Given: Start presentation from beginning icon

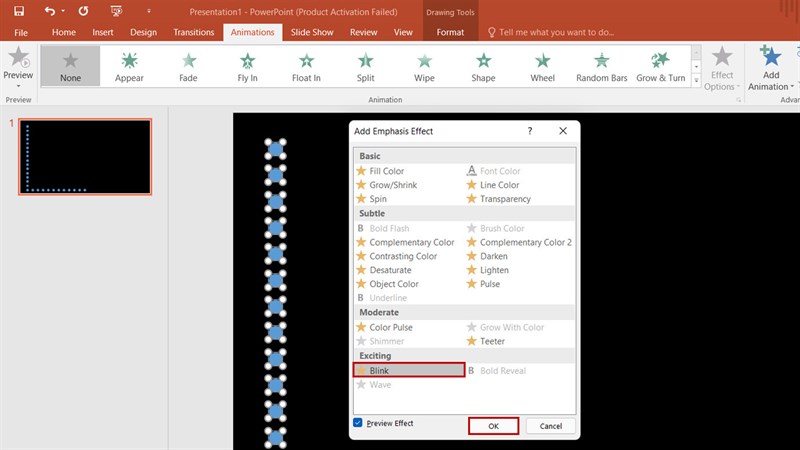Looking at the screenshot, I should [116, 11].
